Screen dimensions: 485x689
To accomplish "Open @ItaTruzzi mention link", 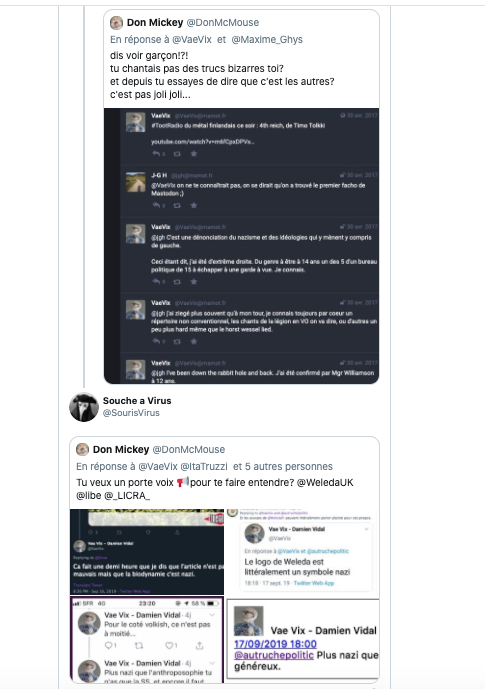I will pyautogui.click(x=204, y=467).
